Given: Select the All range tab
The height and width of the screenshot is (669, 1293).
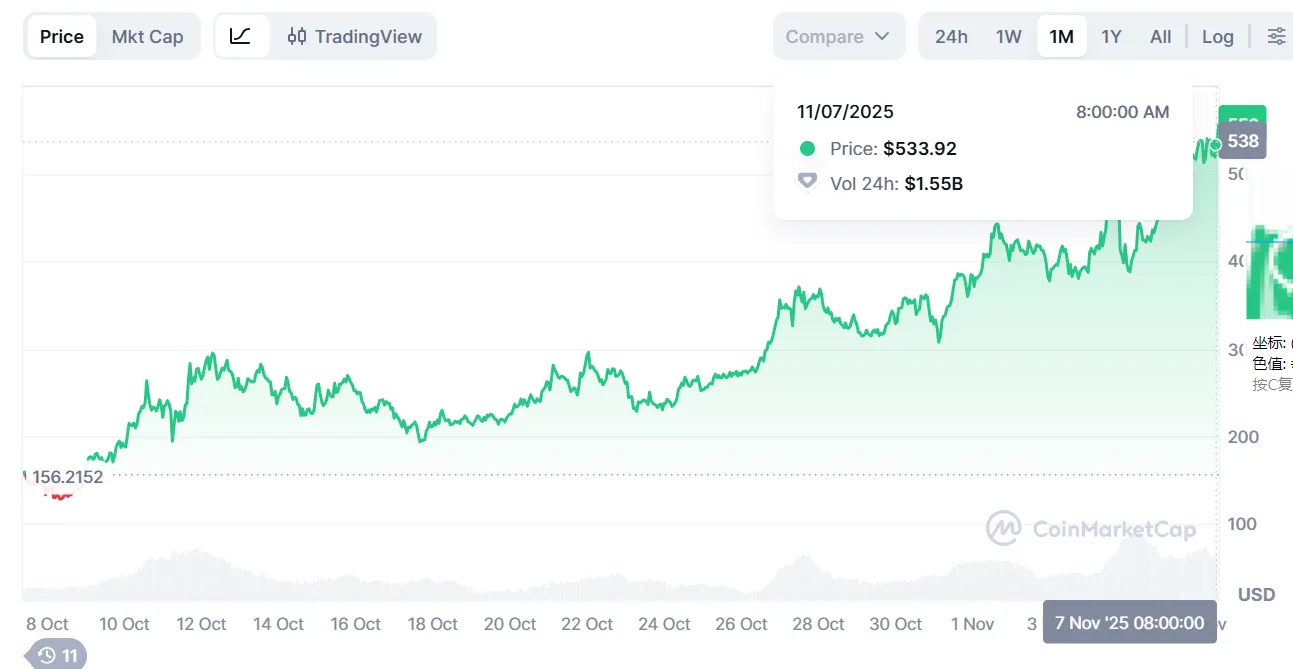Looking at the screenshot, I should pyautogui.click(x=1160, y=36).
